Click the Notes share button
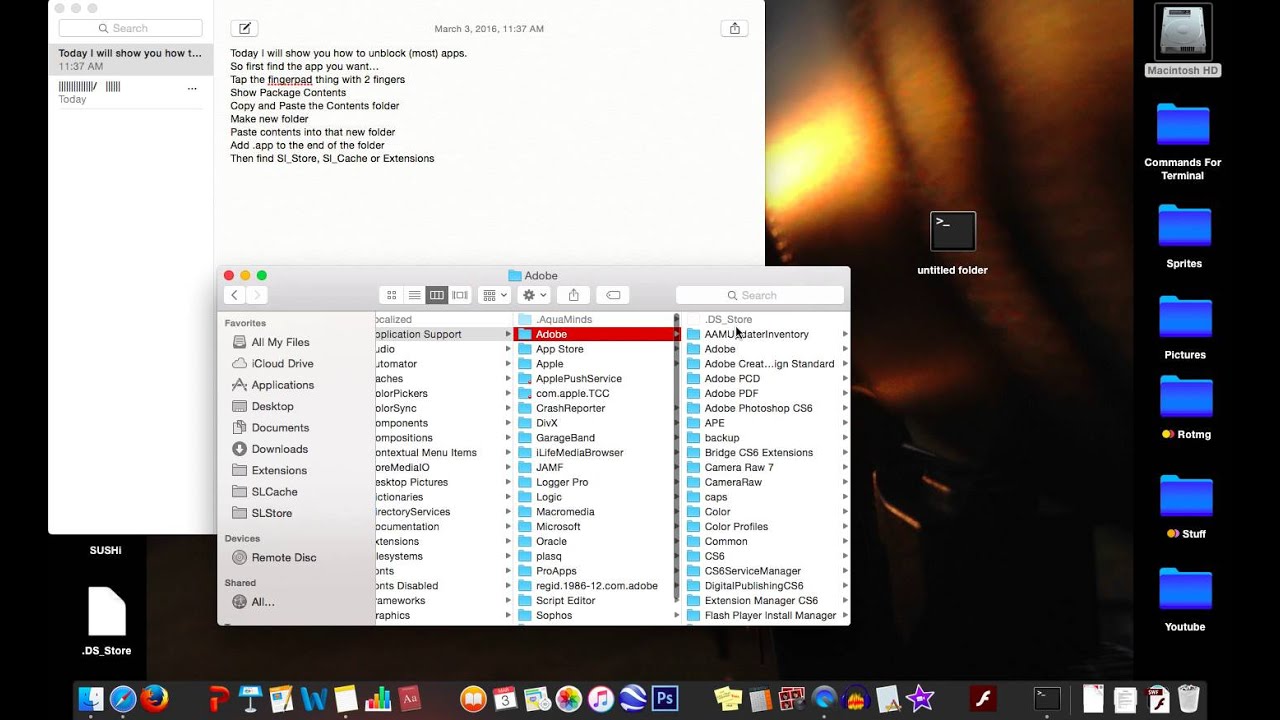1280x720 pixels. click(735, 28)
